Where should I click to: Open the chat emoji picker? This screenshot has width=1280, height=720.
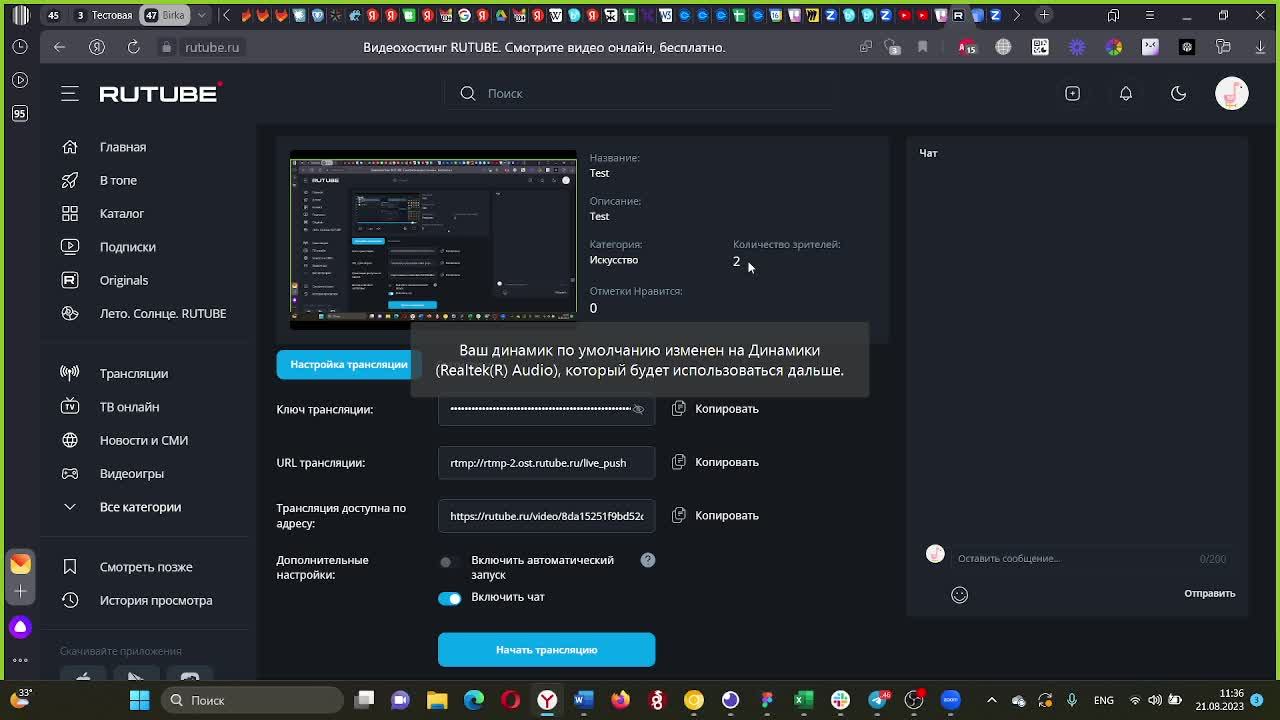959,595
